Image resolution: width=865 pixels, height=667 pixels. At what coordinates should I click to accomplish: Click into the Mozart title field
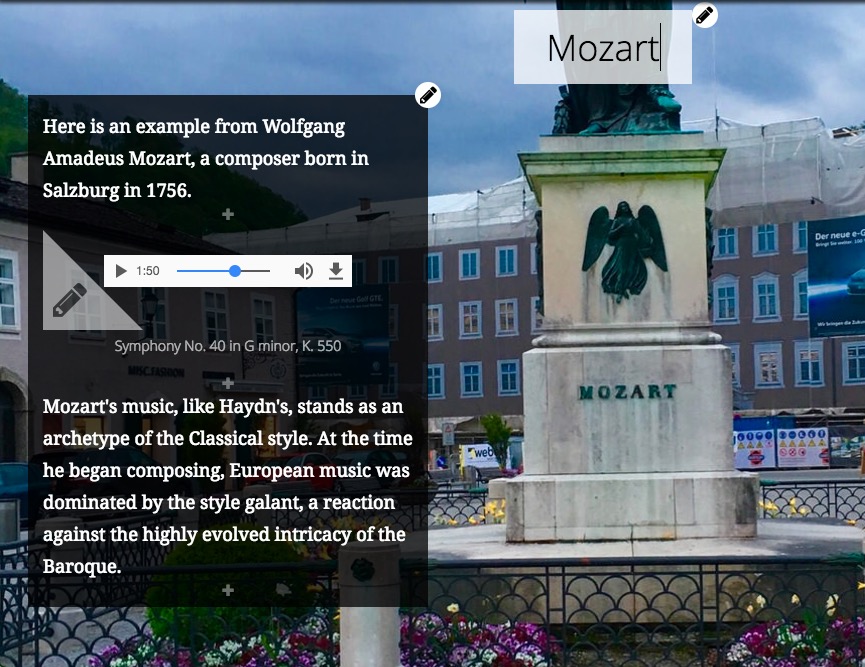603,47
